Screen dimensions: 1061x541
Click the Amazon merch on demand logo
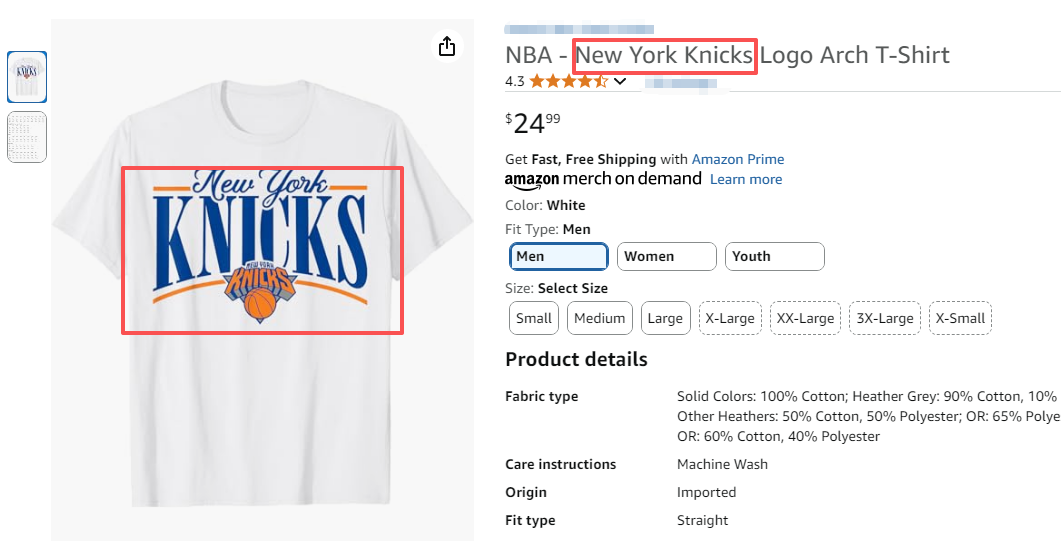tap(603, 179)
